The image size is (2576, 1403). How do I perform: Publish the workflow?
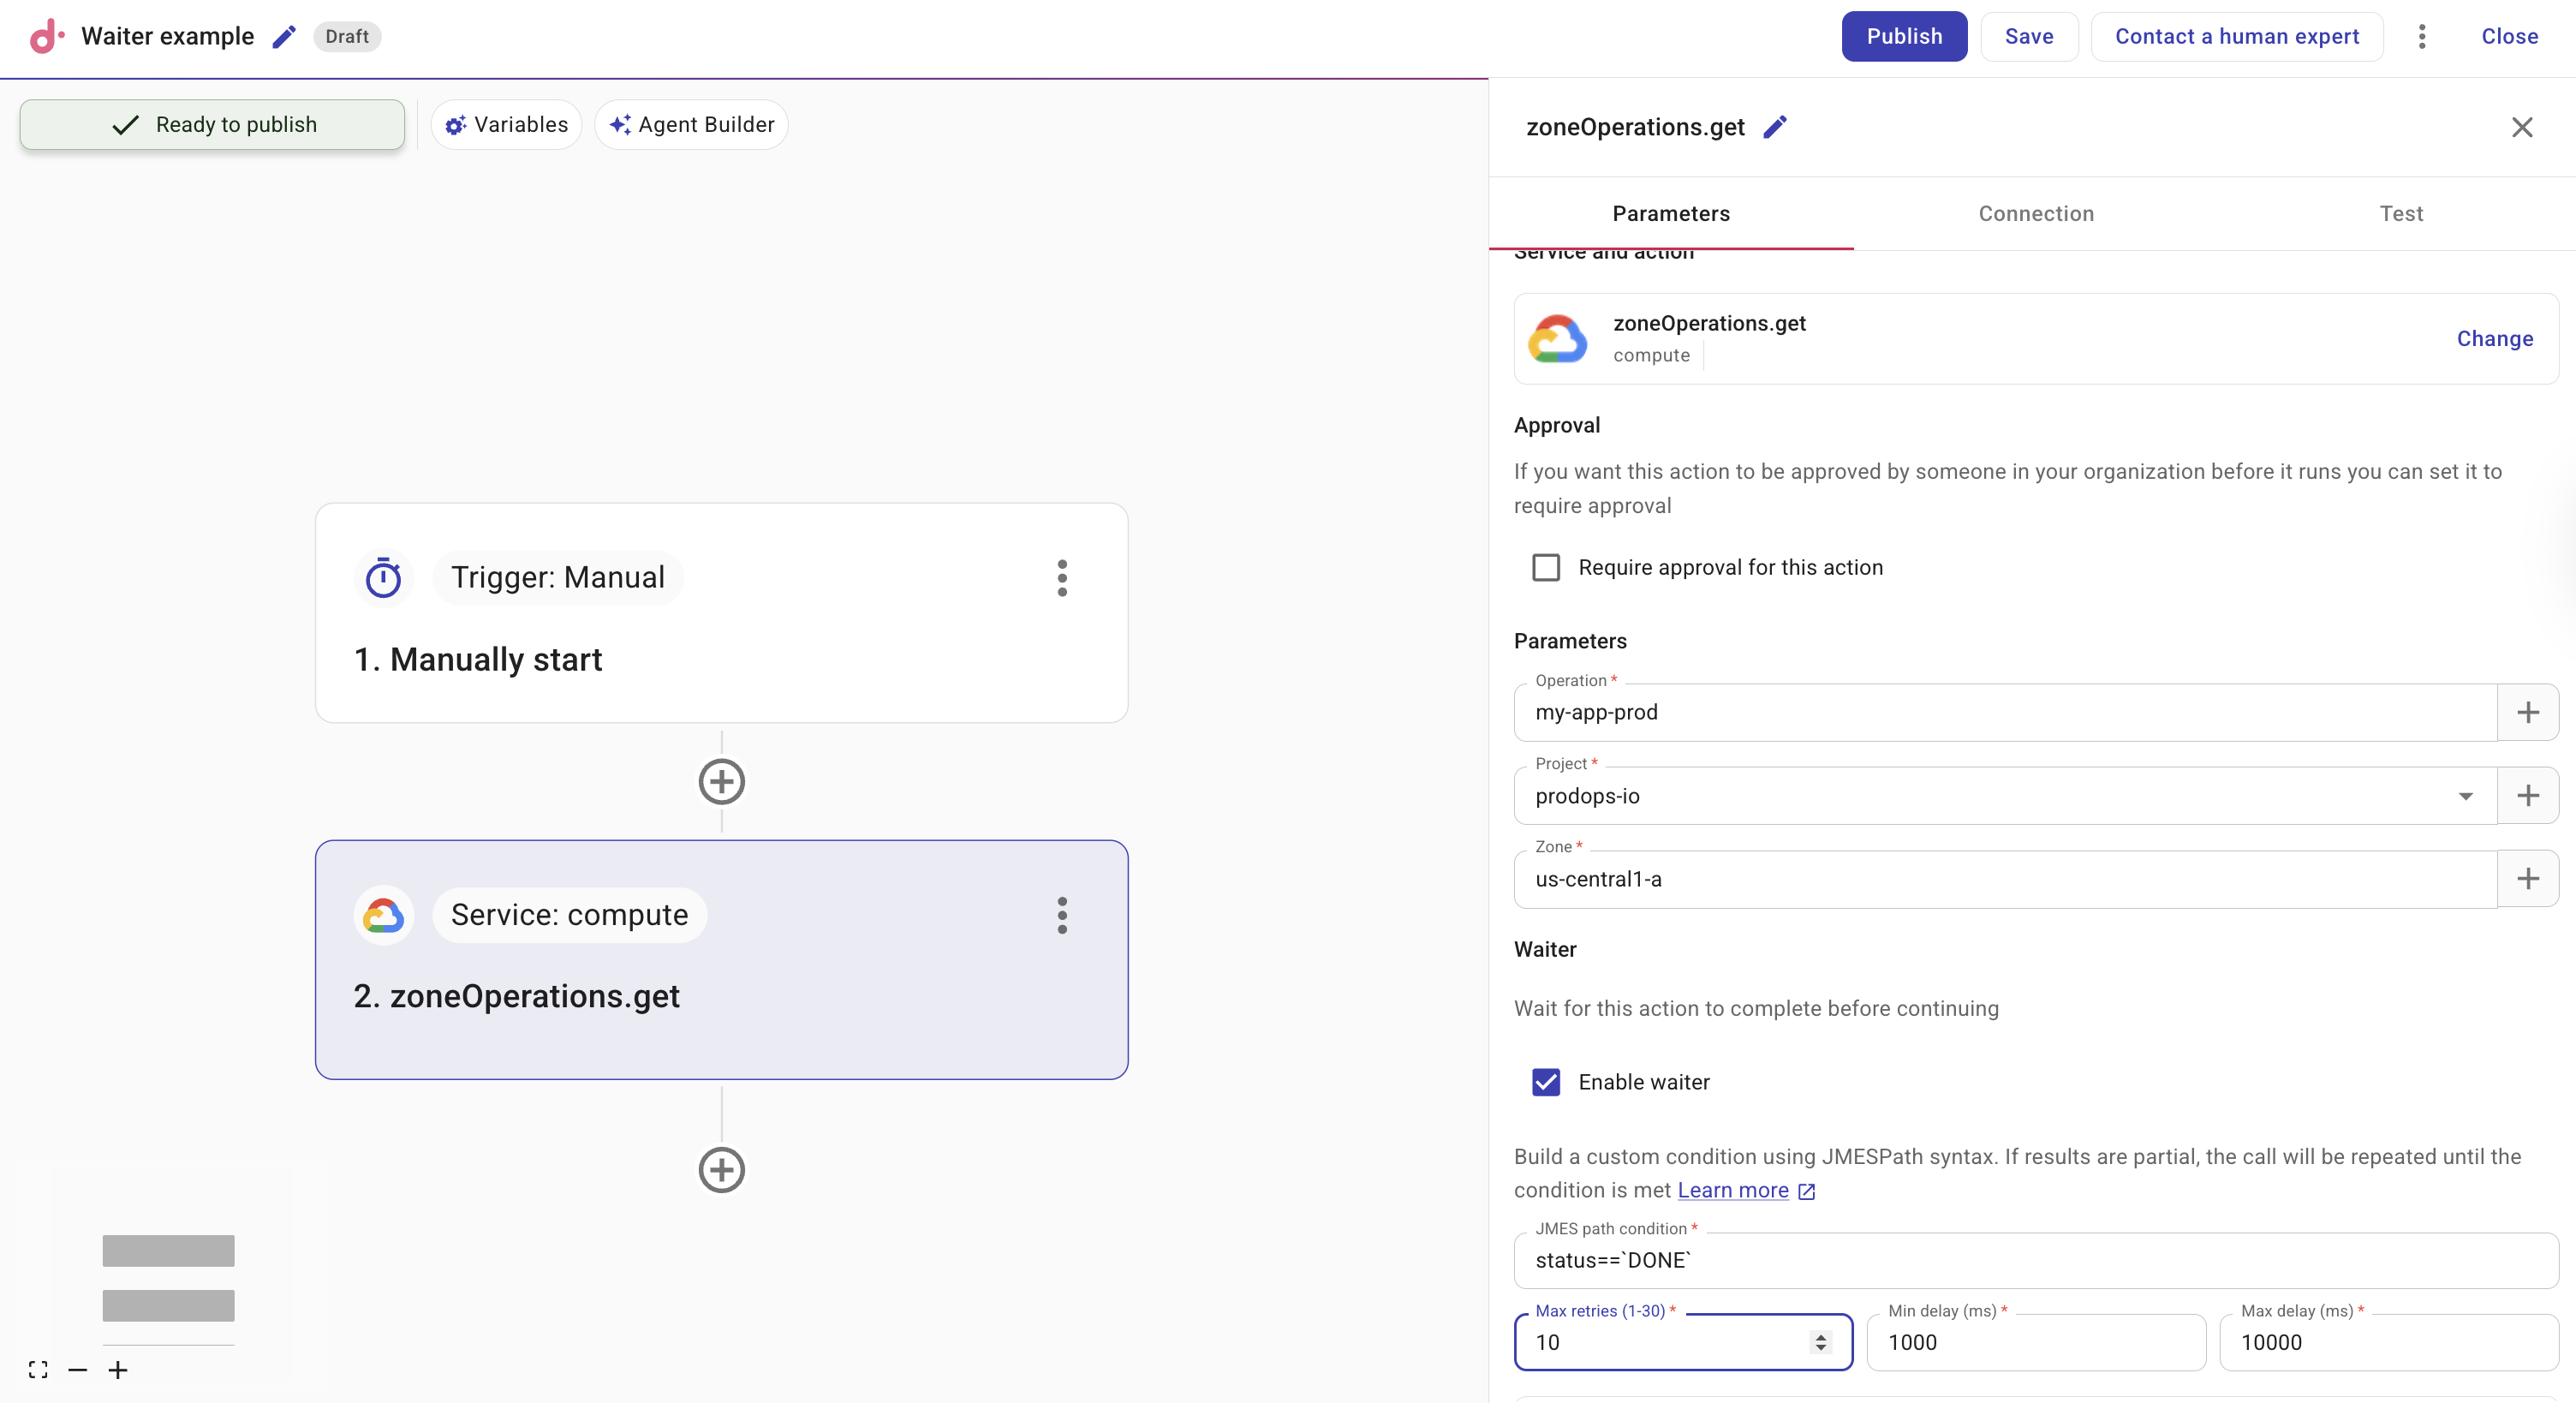[1903, 36]
